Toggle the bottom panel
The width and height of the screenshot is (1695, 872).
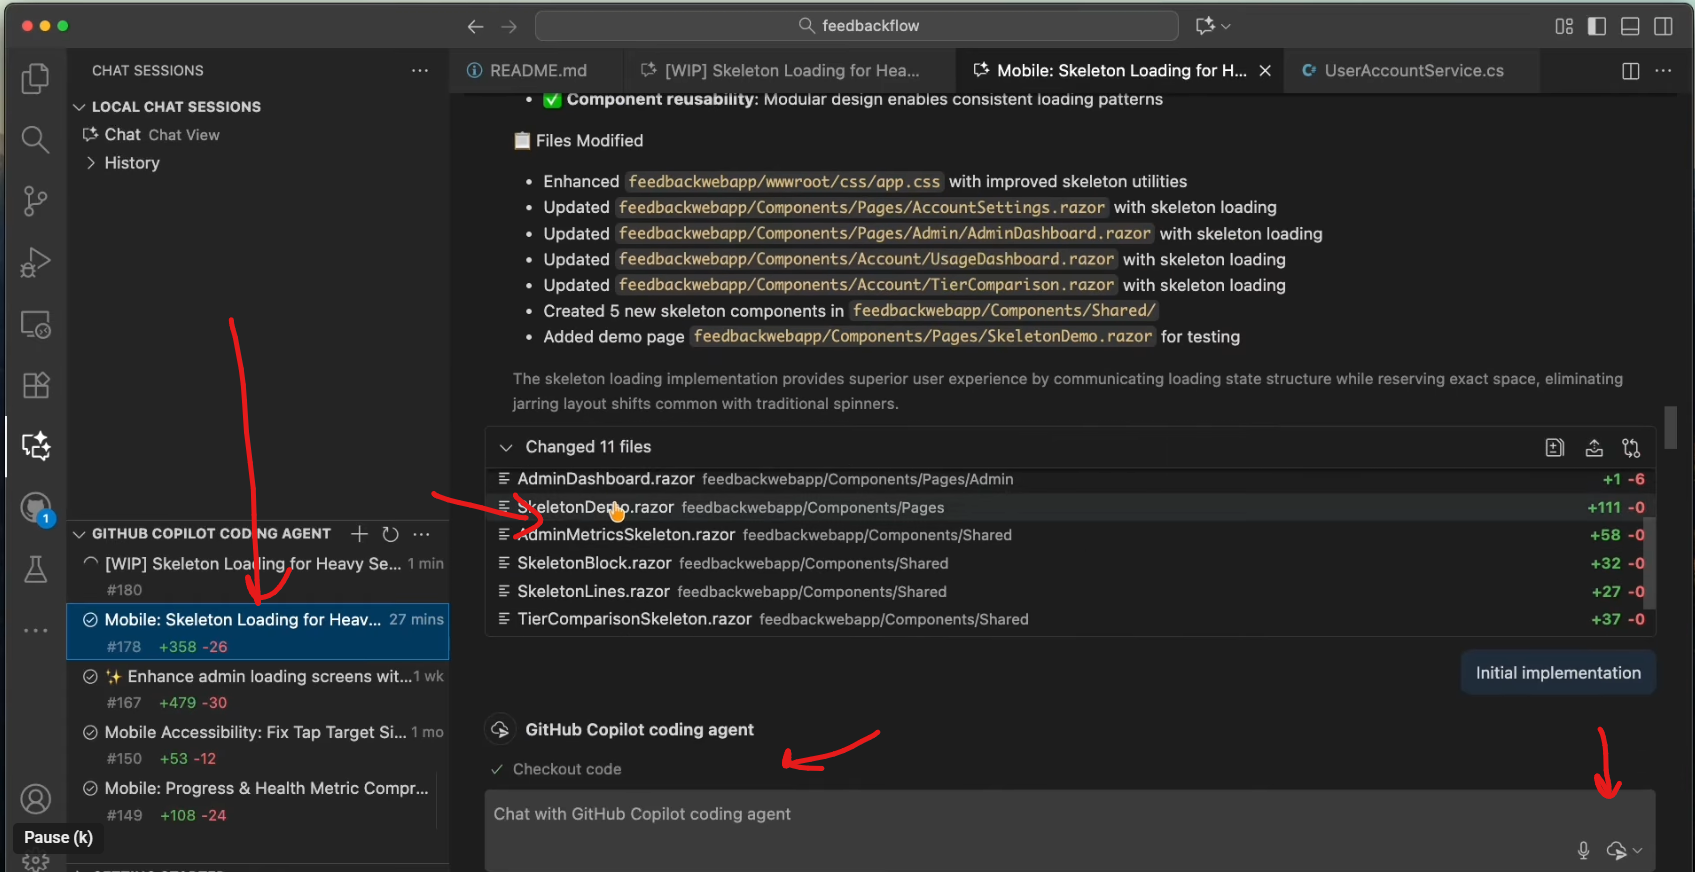(x=1630, y=26)
